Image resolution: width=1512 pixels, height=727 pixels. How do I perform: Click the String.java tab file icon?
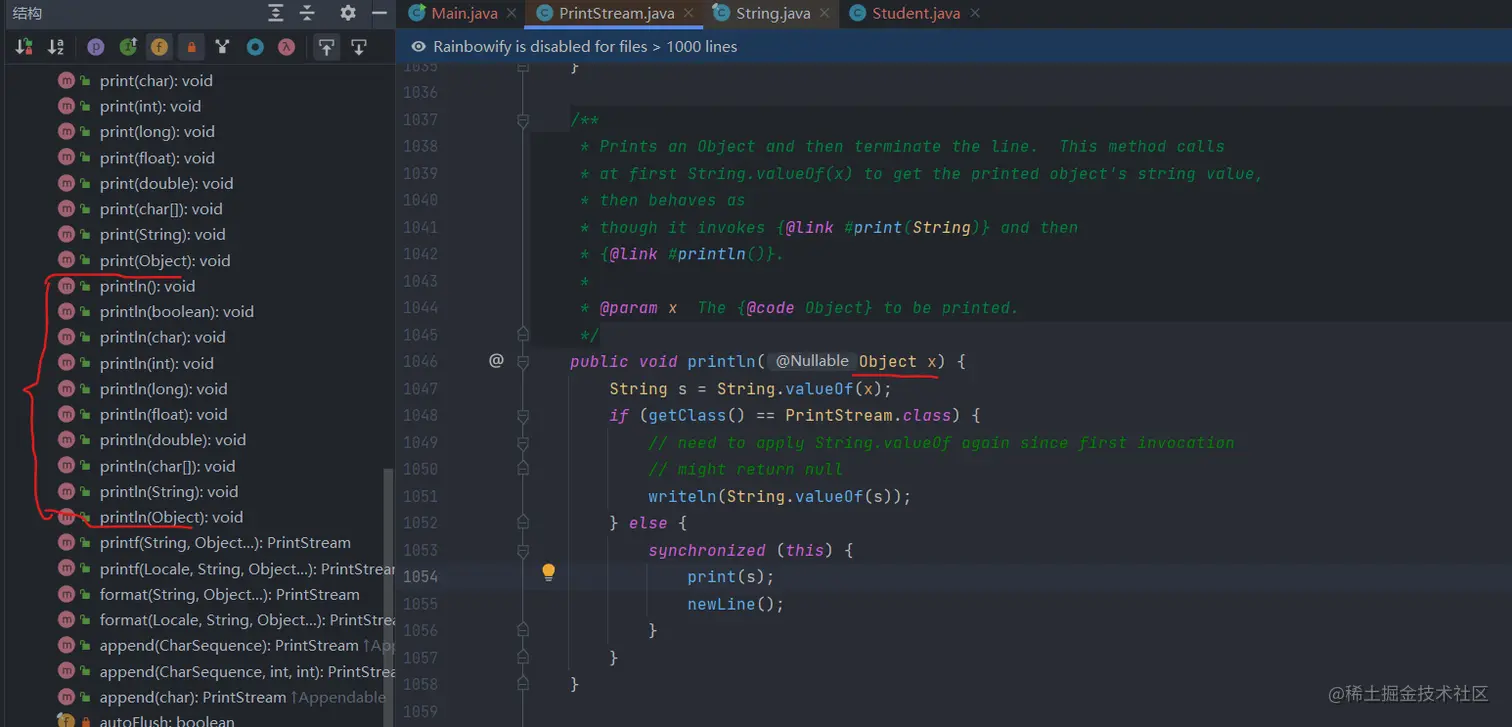tap(721, 13)
